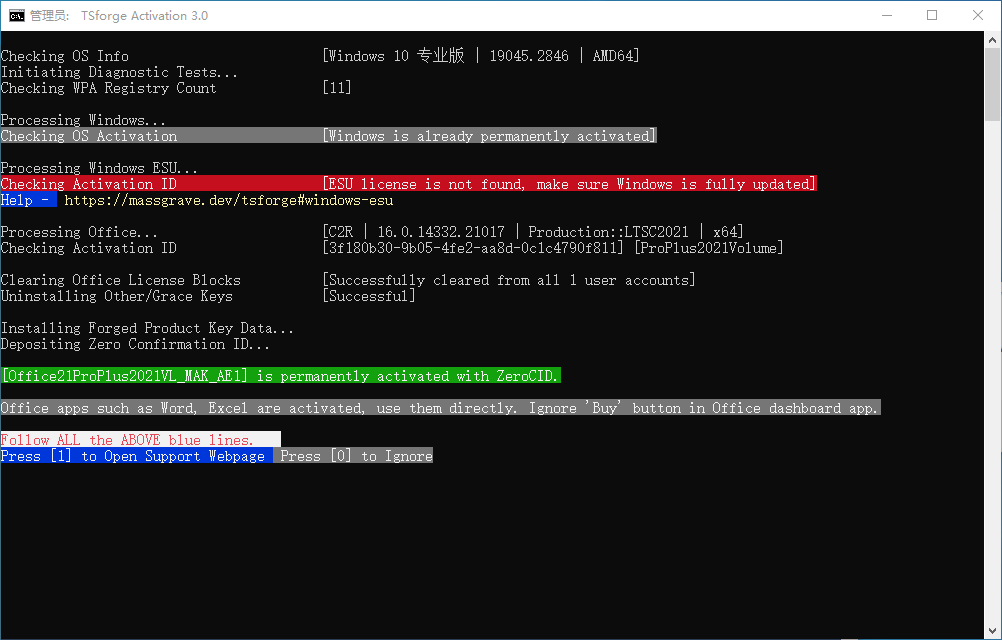Click the TSforge Activation 3.0 title text
The height and width of the screenshot is (640, 1002).
[x=144, y=15]
